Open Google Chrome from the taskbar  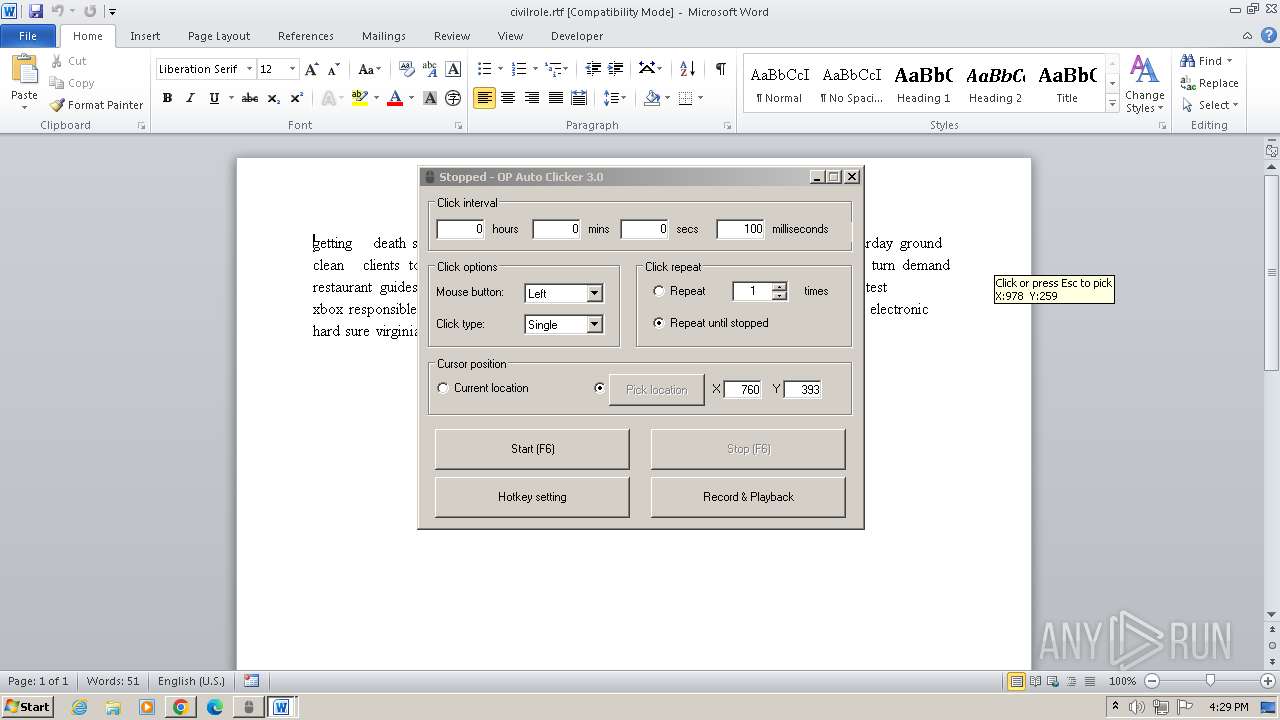click(x=181, y=707)
